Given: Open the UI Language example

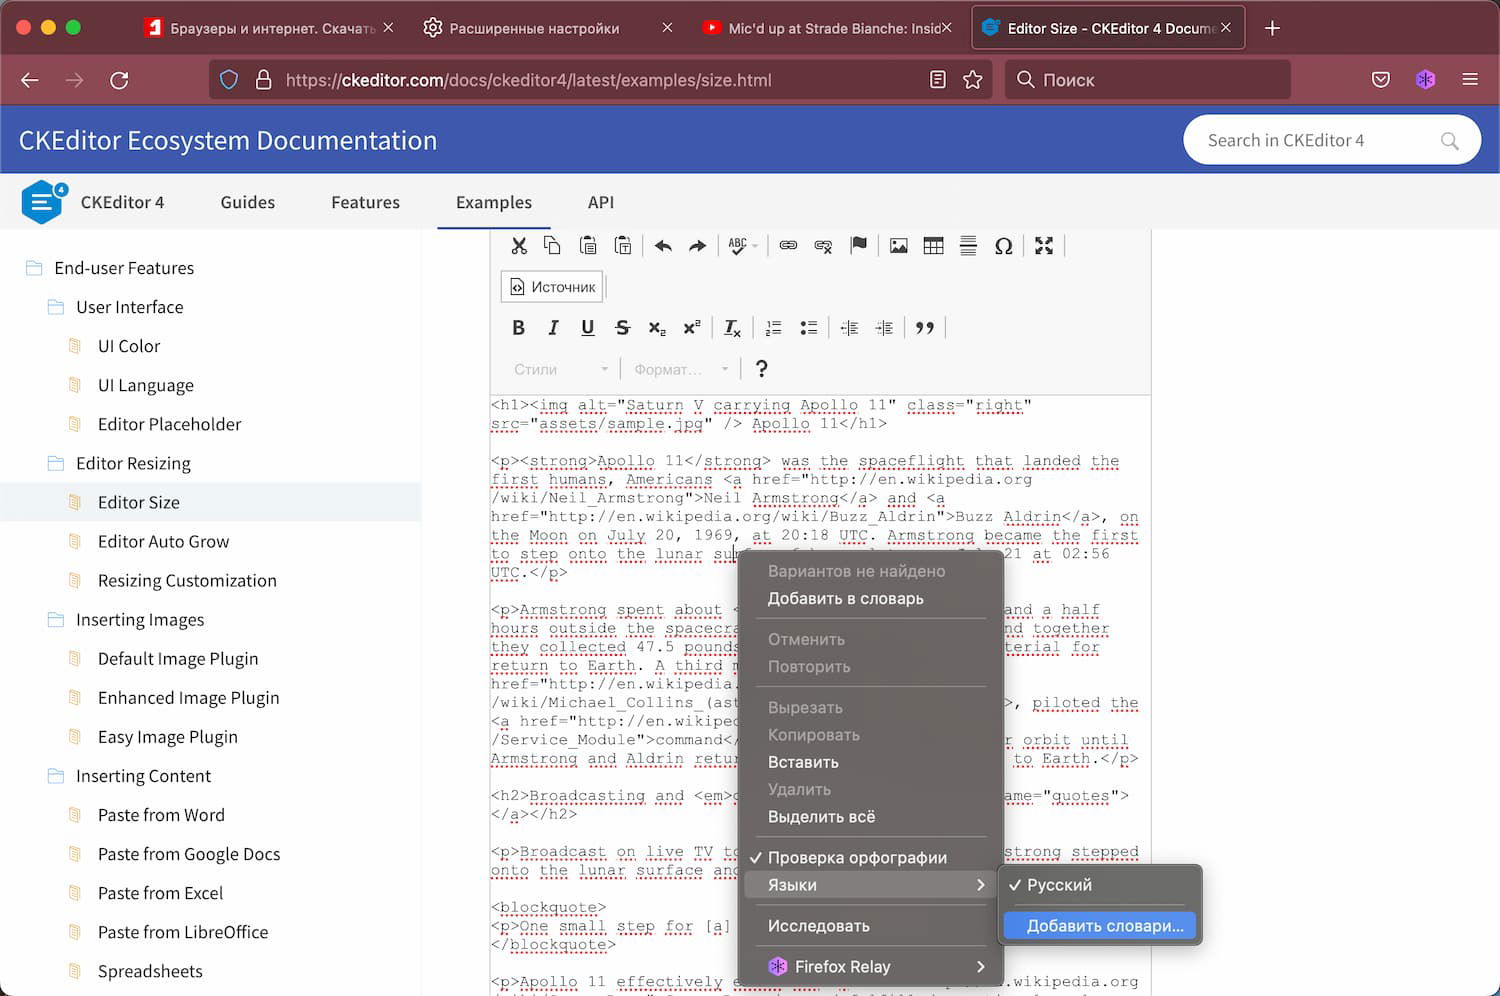Looking at the screenshot, I should pyautogui.click(x=146, y=385).
